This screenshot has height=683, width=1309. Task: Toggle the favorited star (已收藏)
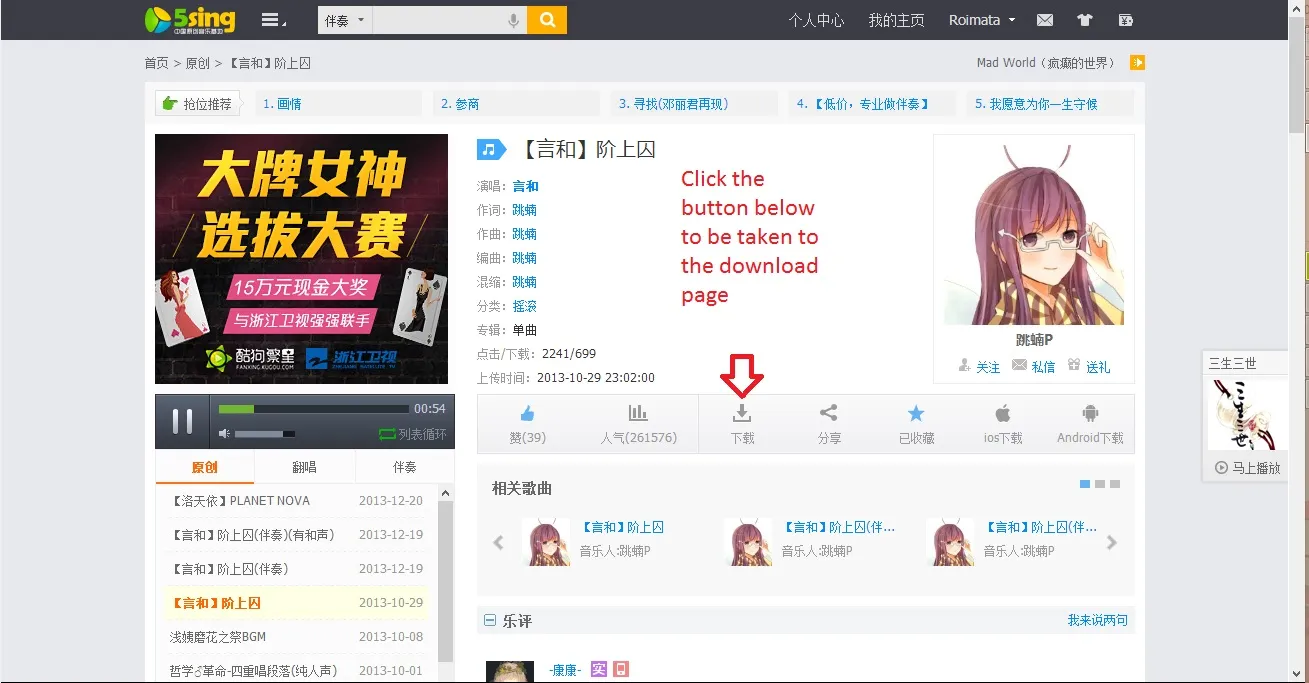pos(916,414)
